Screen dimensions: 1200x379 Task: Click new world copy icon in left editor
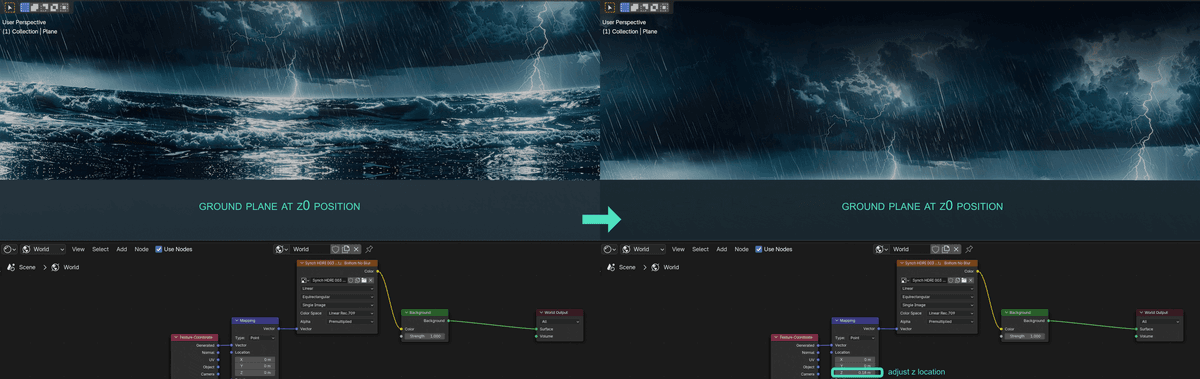346,249
